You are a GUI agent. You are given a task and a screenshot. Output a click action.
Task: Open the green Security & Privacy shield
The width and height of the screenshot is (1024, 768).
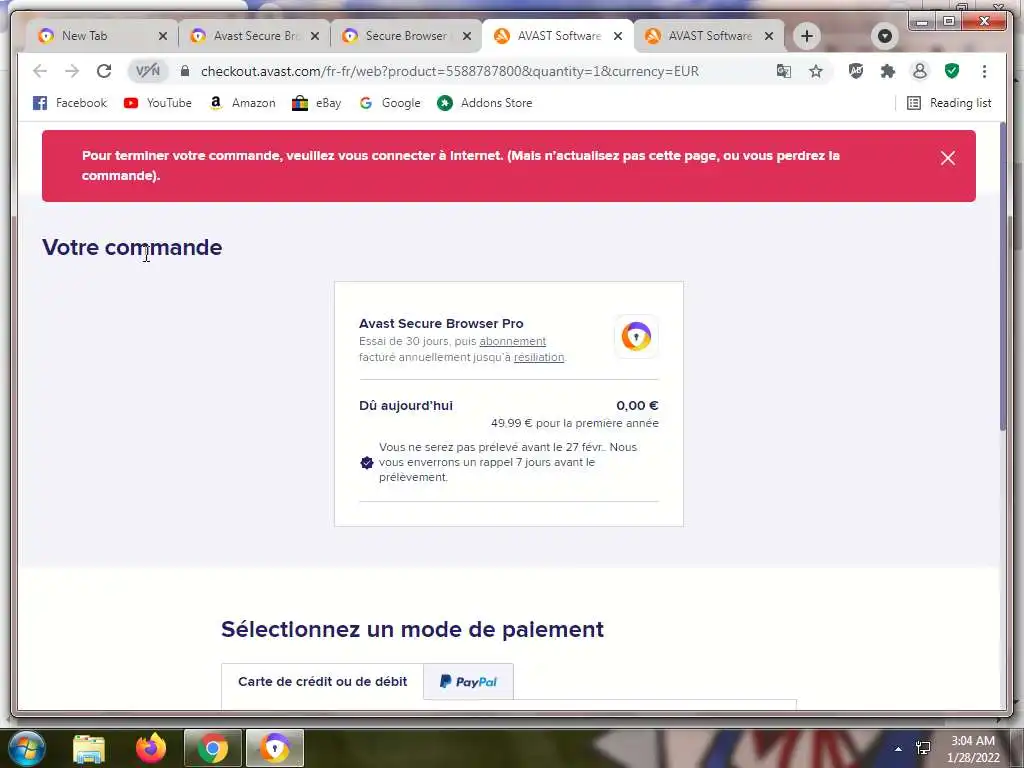pyautogui.click(x=952, y=71)
